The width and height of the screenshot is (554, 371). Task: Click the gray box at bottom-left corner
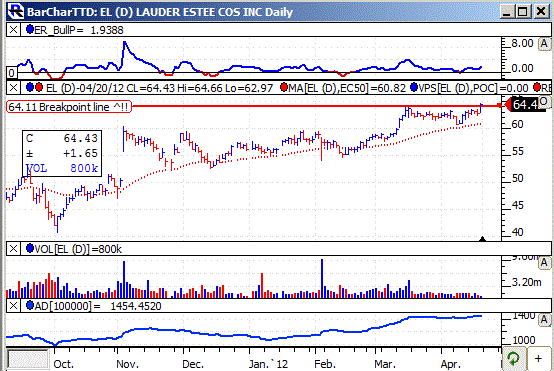(28, 359)
